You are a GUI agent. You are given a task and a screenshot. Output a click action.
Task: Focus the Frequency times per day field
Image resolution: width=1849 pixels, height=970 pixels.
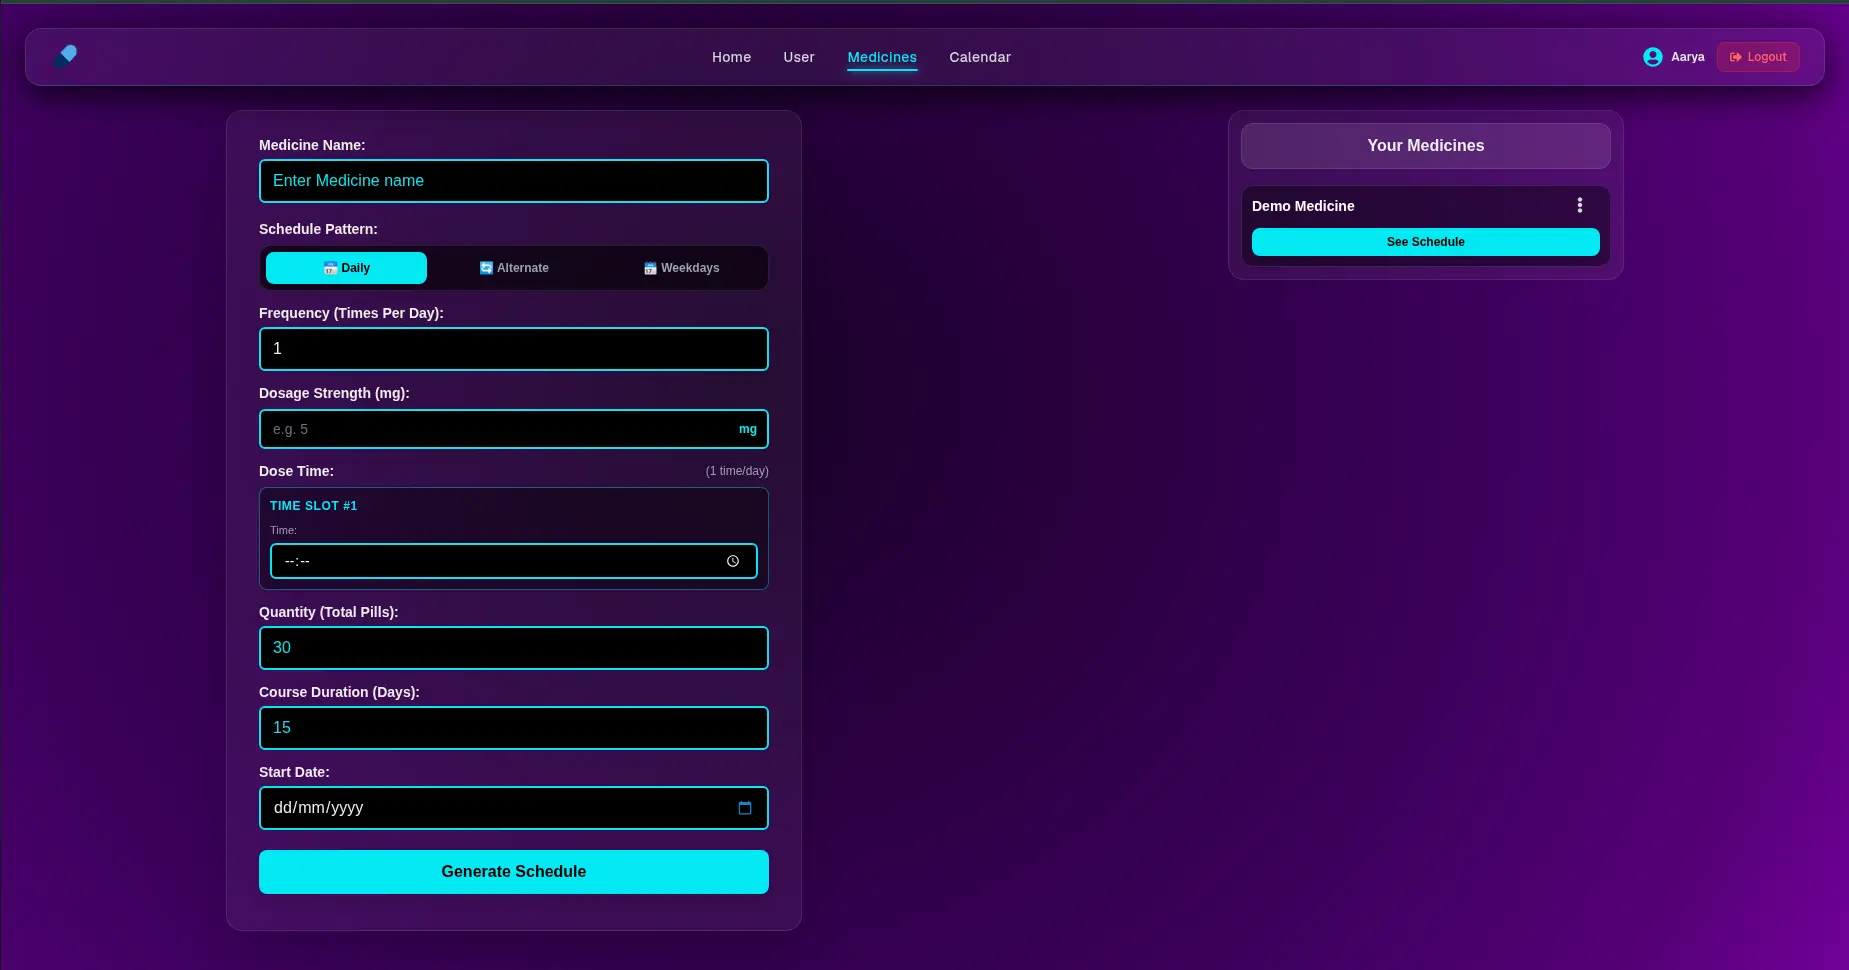pos(514,349)
